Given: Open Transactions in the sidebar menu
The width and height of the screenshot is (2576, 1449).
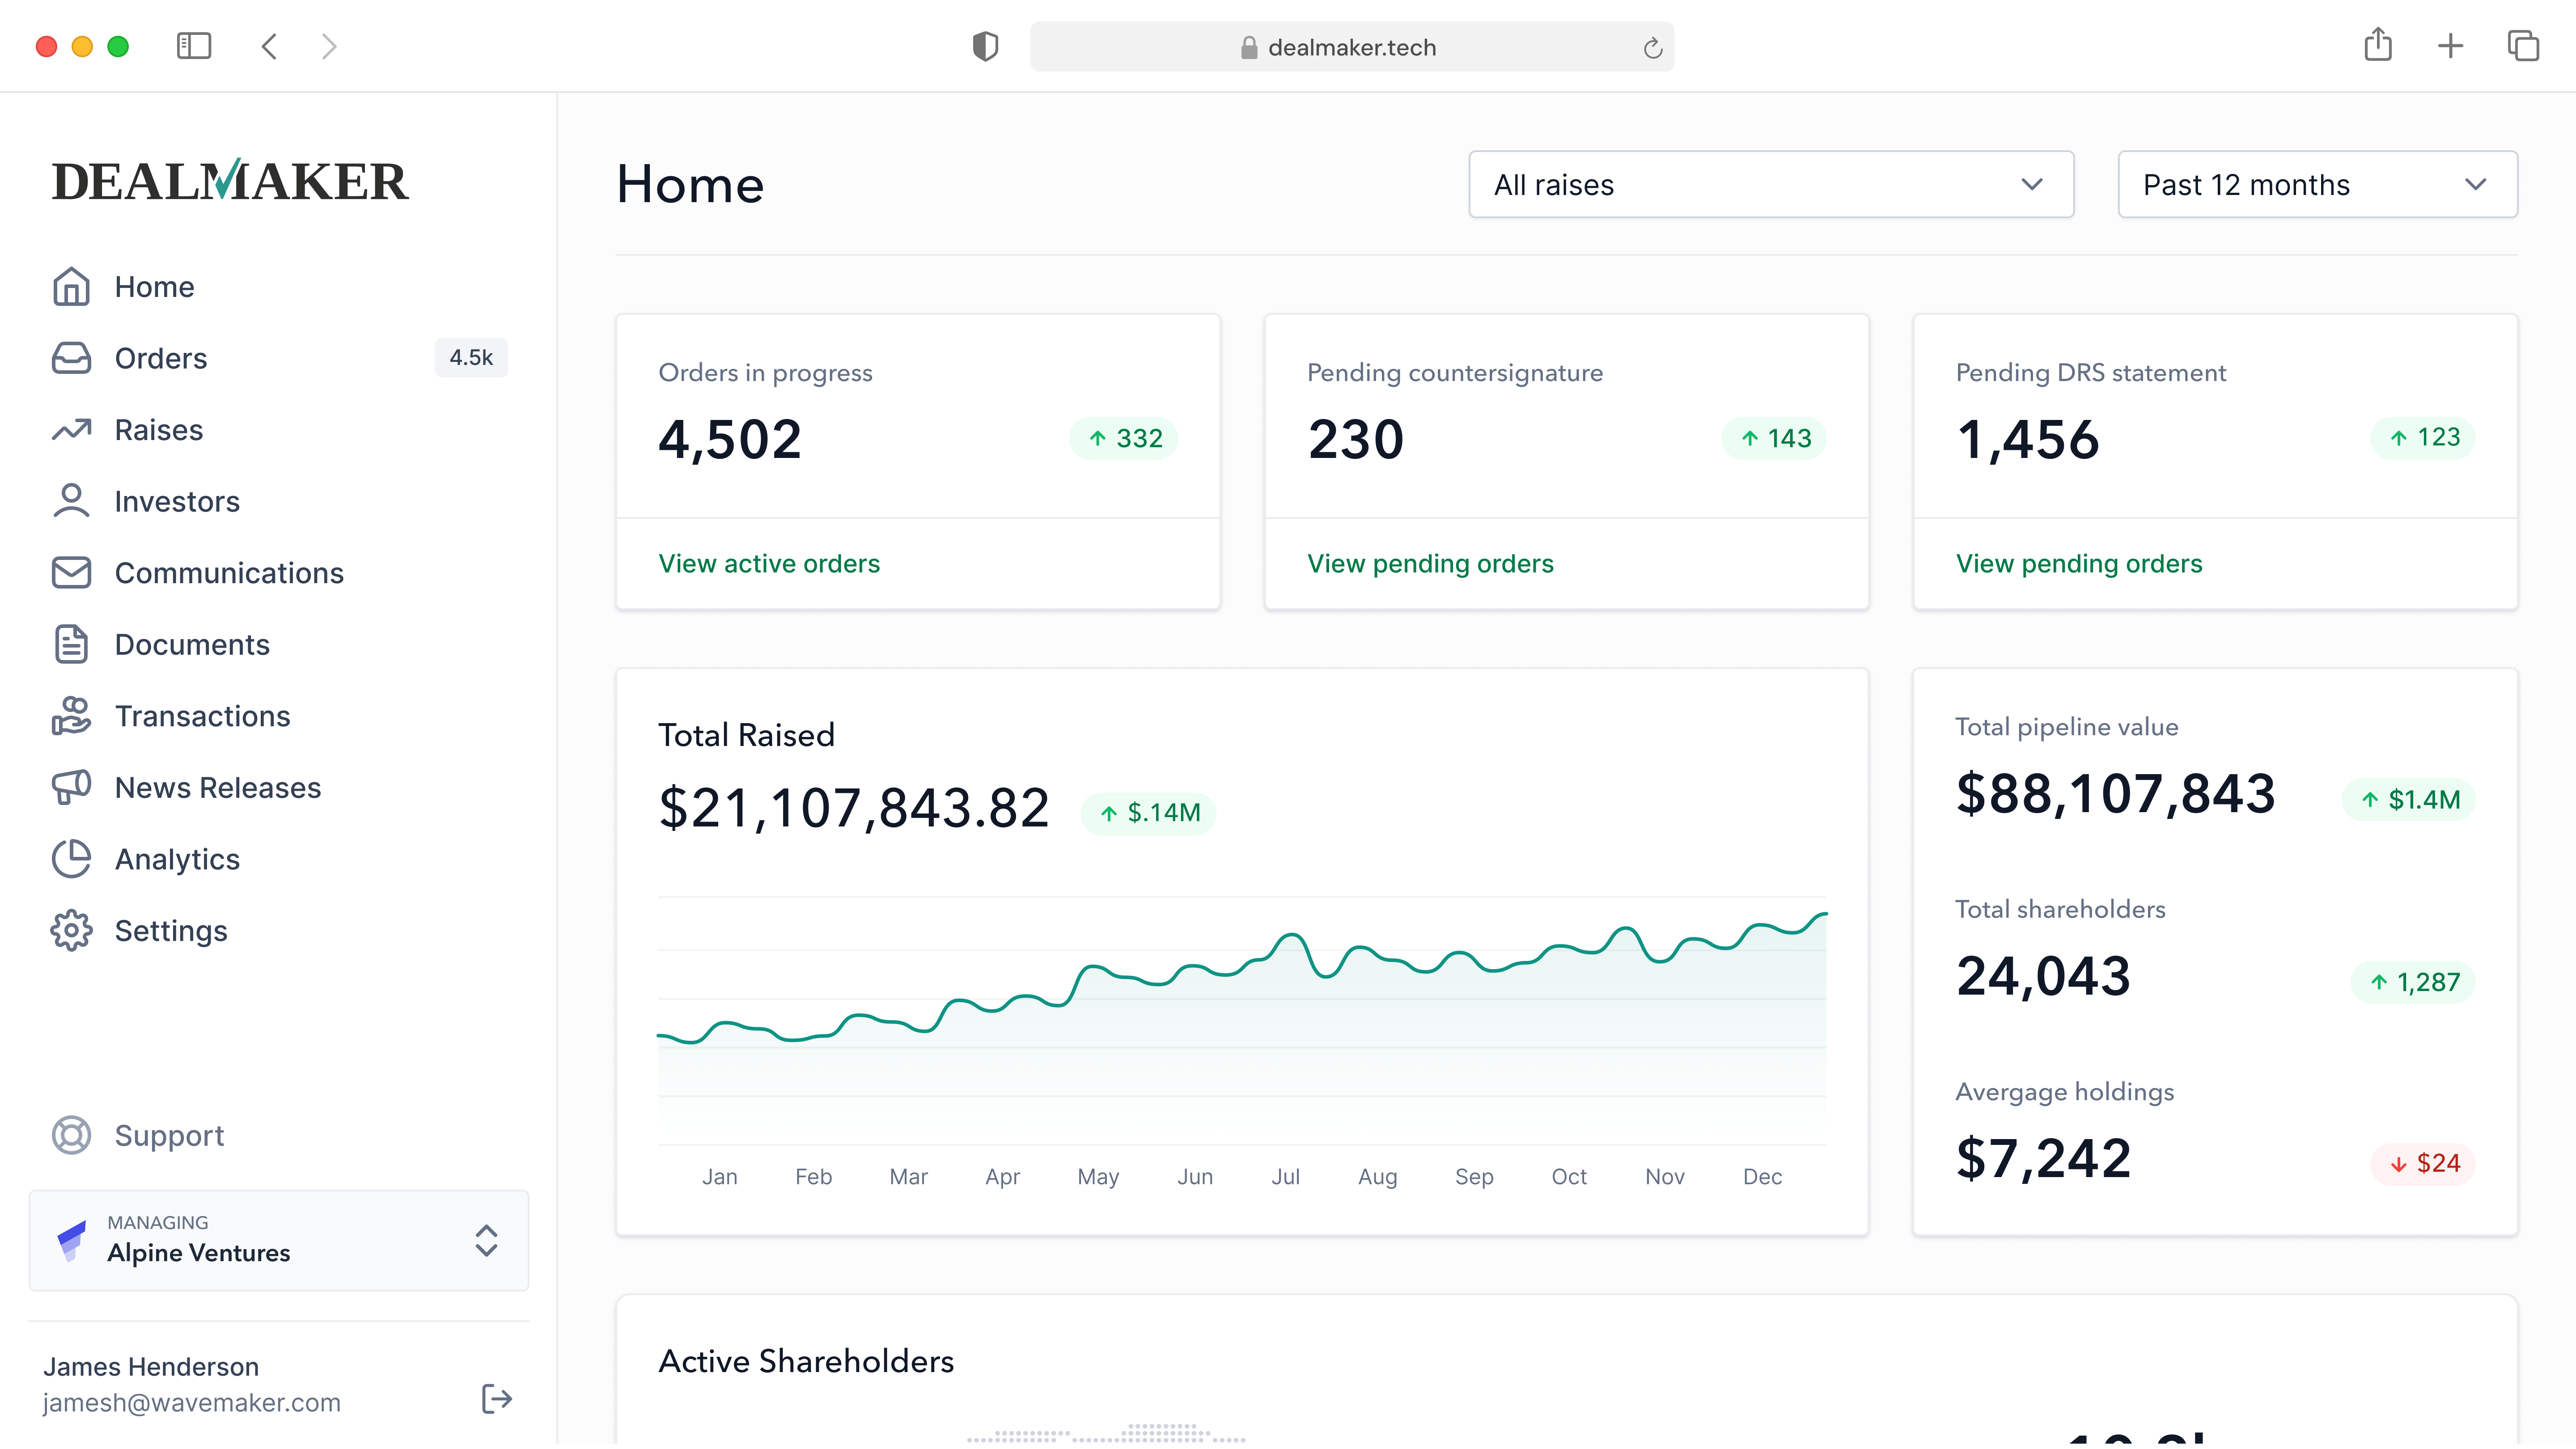Looking at the screenshot, I should [202, 716].
